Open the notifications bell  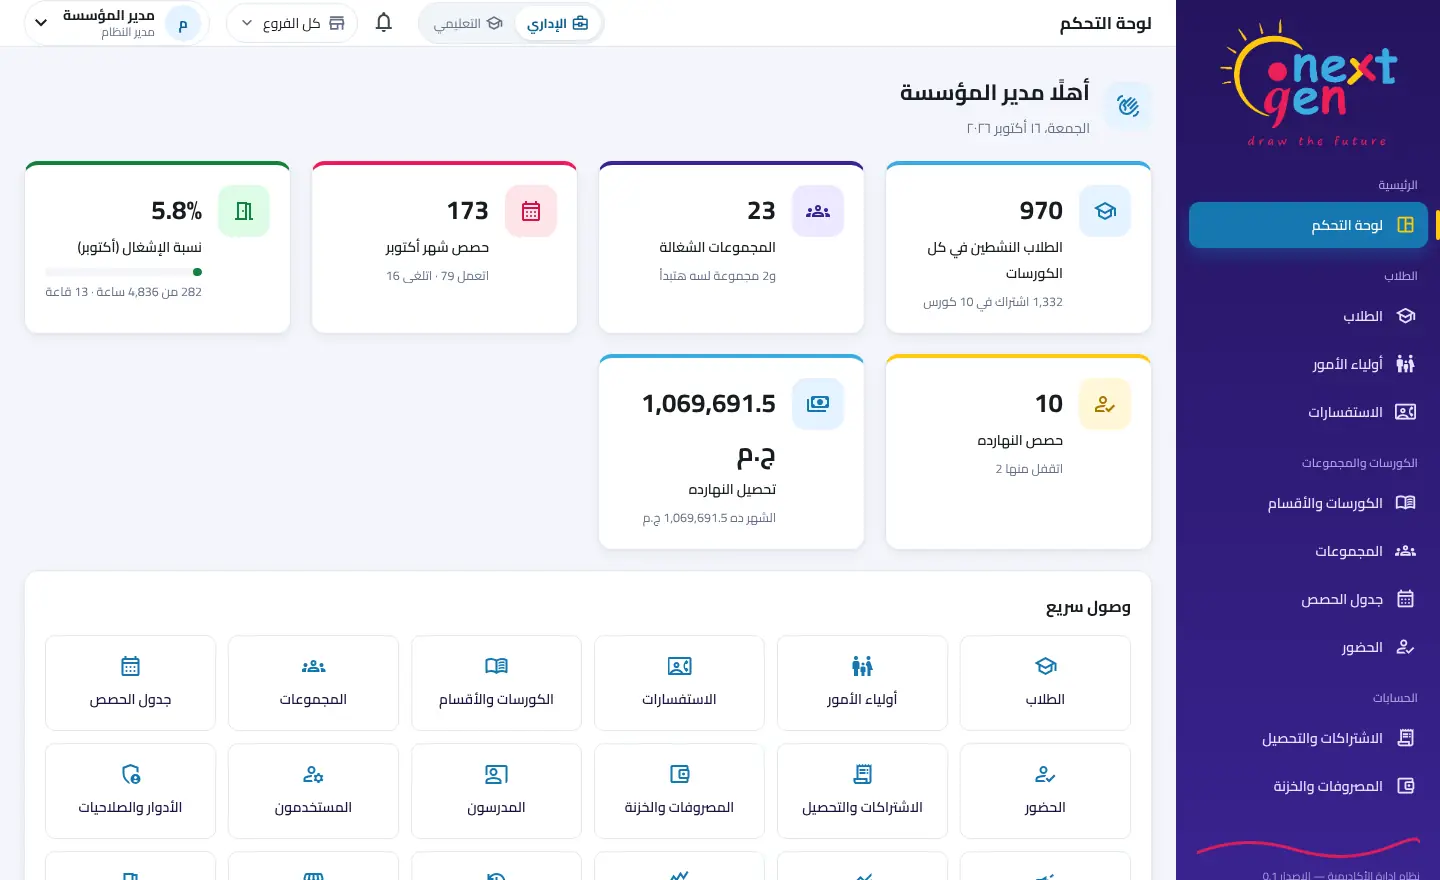[384, 23]
